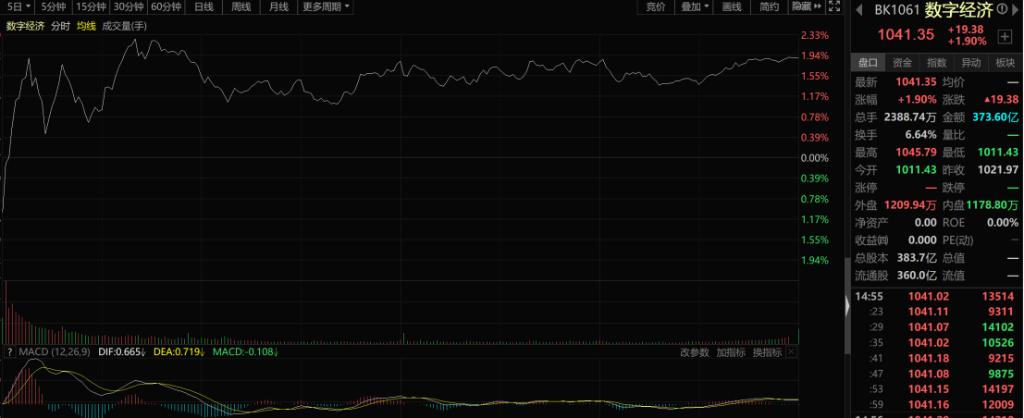Viewport: 1024px width, 418px height.
Task: Open the 叠加 overlay dropdown
Action: (x=692, y=7)
